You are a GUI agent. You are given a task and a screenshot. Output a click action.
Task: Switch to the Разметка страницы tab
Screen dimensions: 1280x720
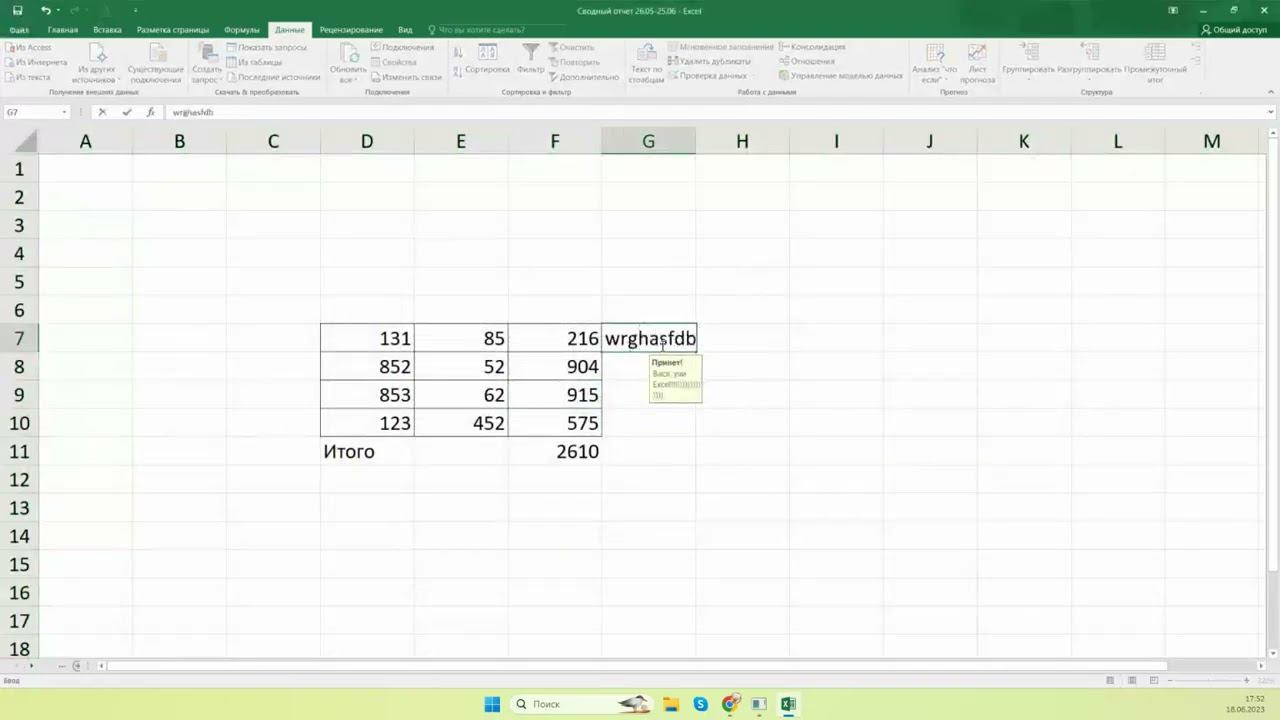pos(173,30)
